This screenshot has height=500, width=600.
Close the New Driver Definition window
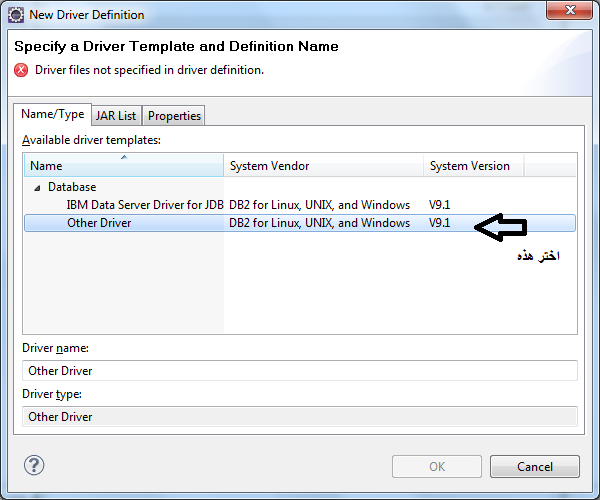569,10
